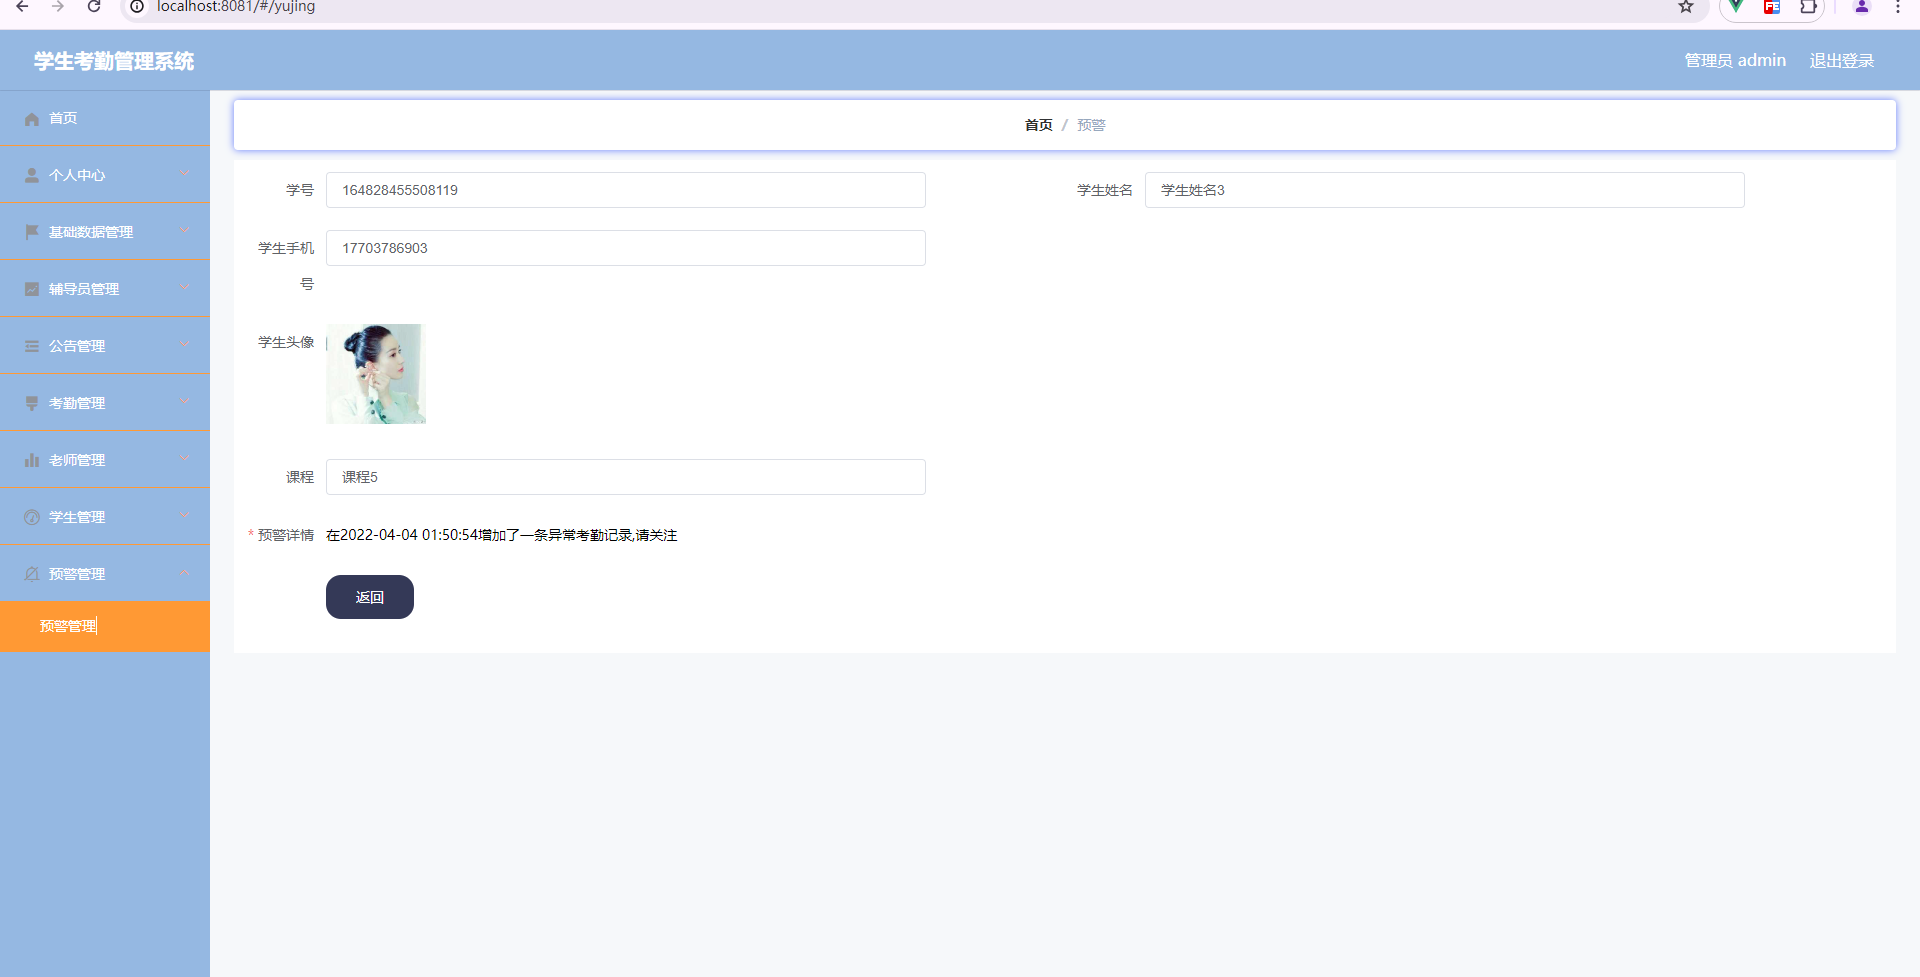Click 预警 in the breadcrumb

click(x=1091, y=125)
